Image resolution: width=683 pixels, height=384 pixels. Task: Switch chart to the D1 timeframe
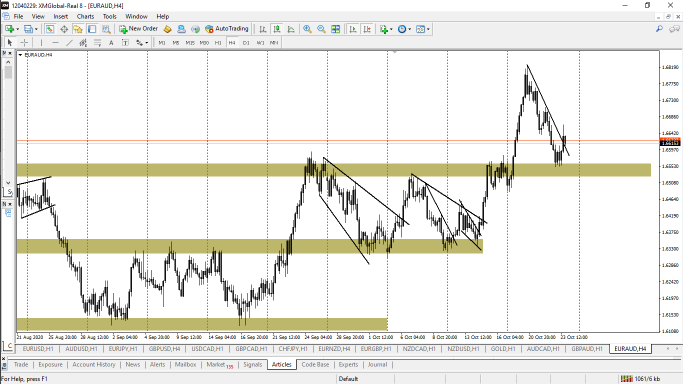point(246,43)
